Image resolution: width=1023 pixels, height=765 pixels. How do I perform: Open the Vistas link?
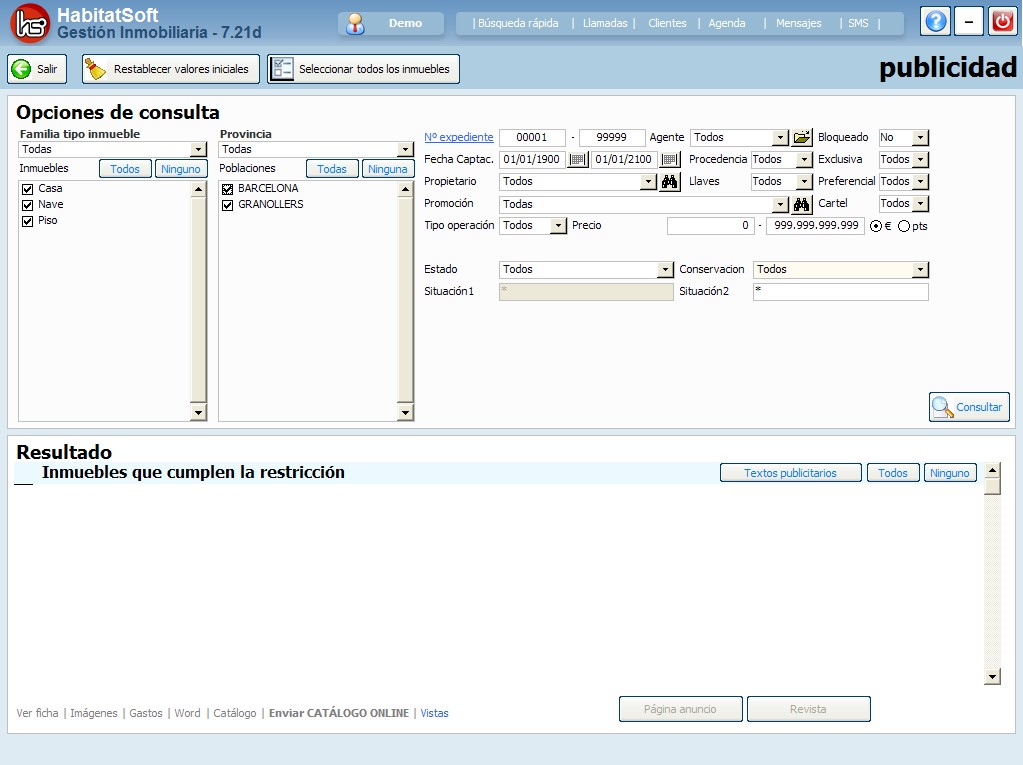435,713
